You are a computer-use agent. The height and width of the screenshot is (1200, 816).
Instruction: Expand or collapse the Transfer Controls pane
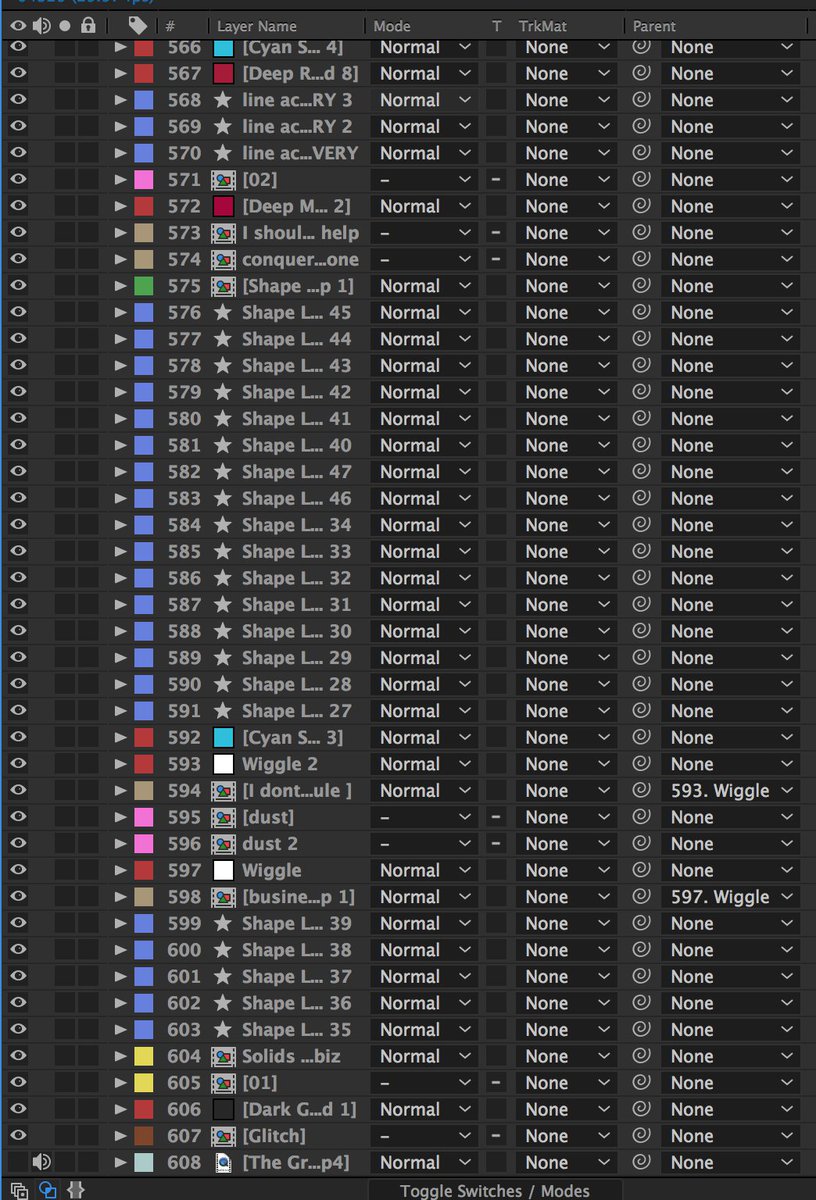47,1190
